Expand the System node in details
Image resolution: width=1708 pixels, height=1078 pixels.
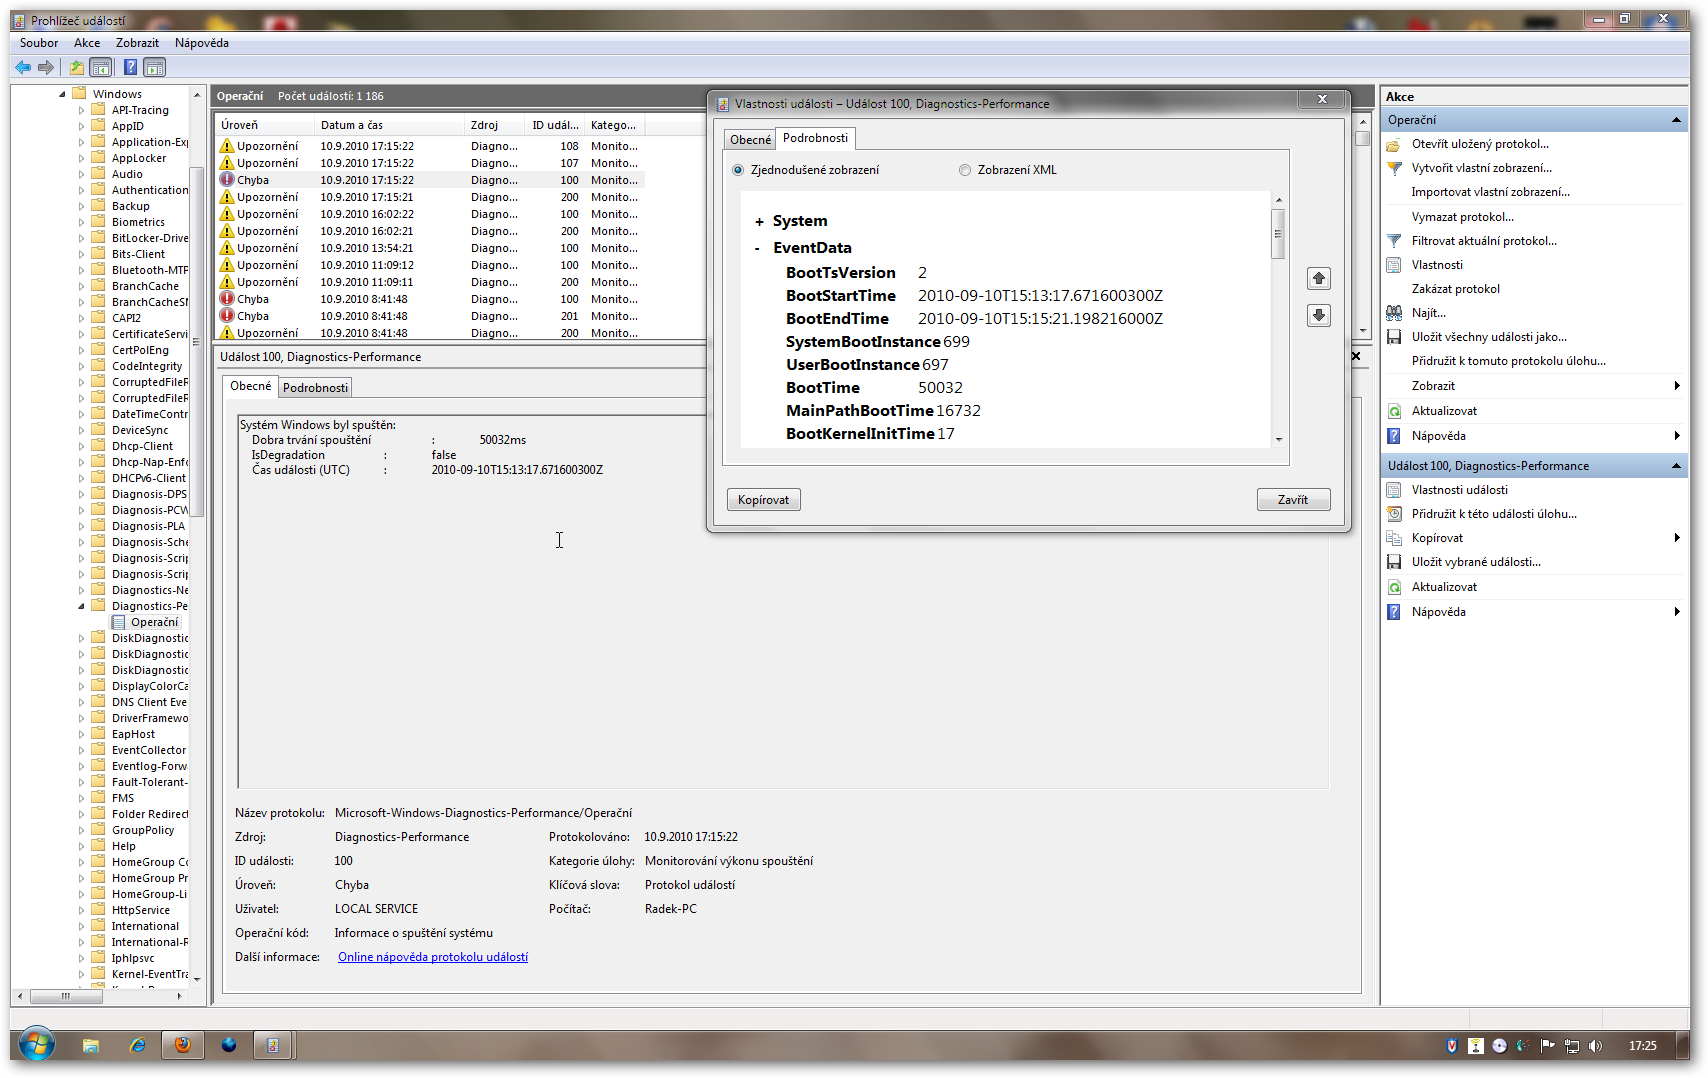point(759,222)
